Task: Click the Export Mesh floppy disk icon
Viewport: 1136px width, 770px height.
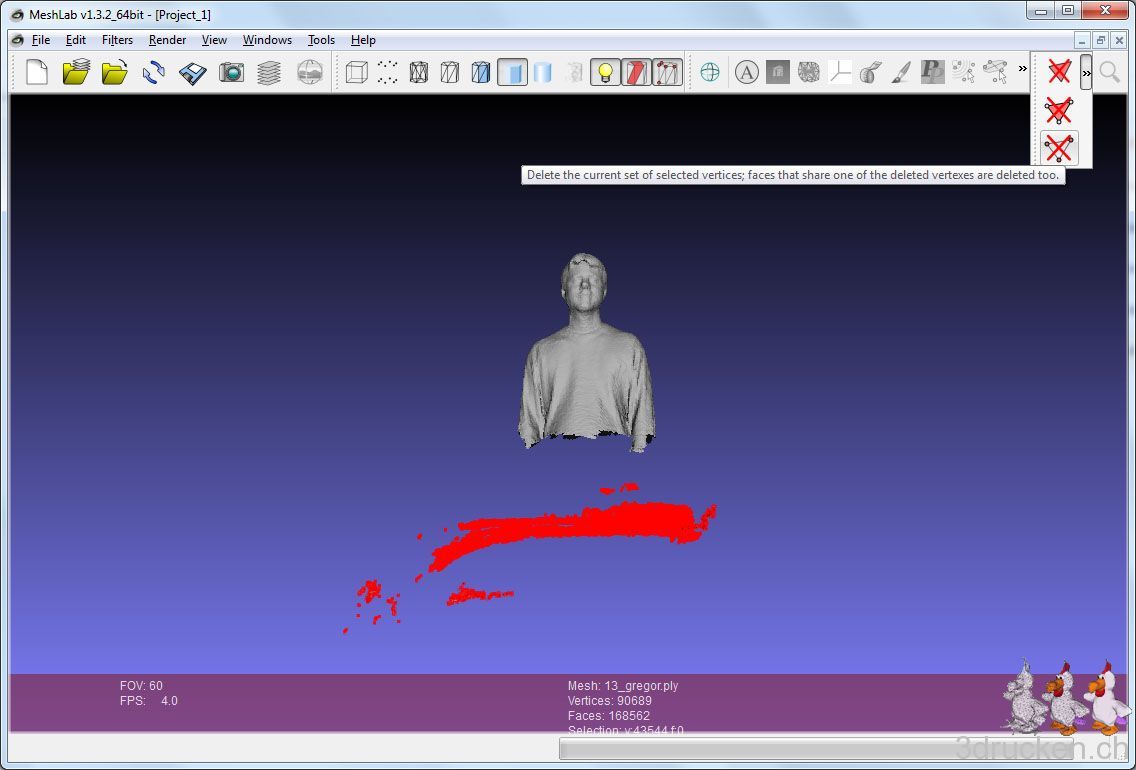Action: [x=193, y=72]
